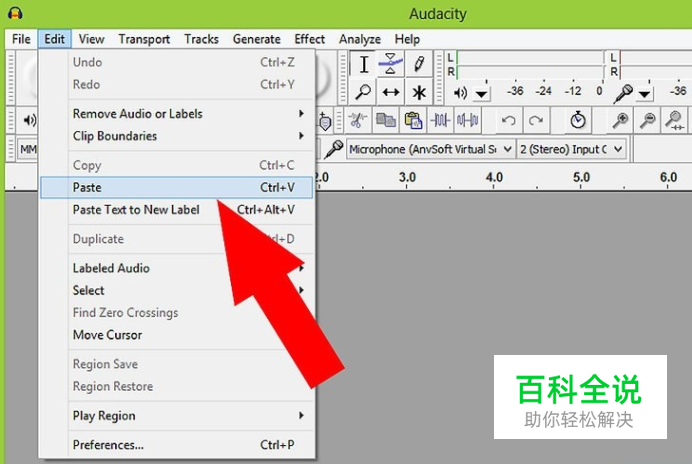The width and height of the screenshot is (692, 464).
Task: Expand Play Region submenu
Action: point(177,415)
